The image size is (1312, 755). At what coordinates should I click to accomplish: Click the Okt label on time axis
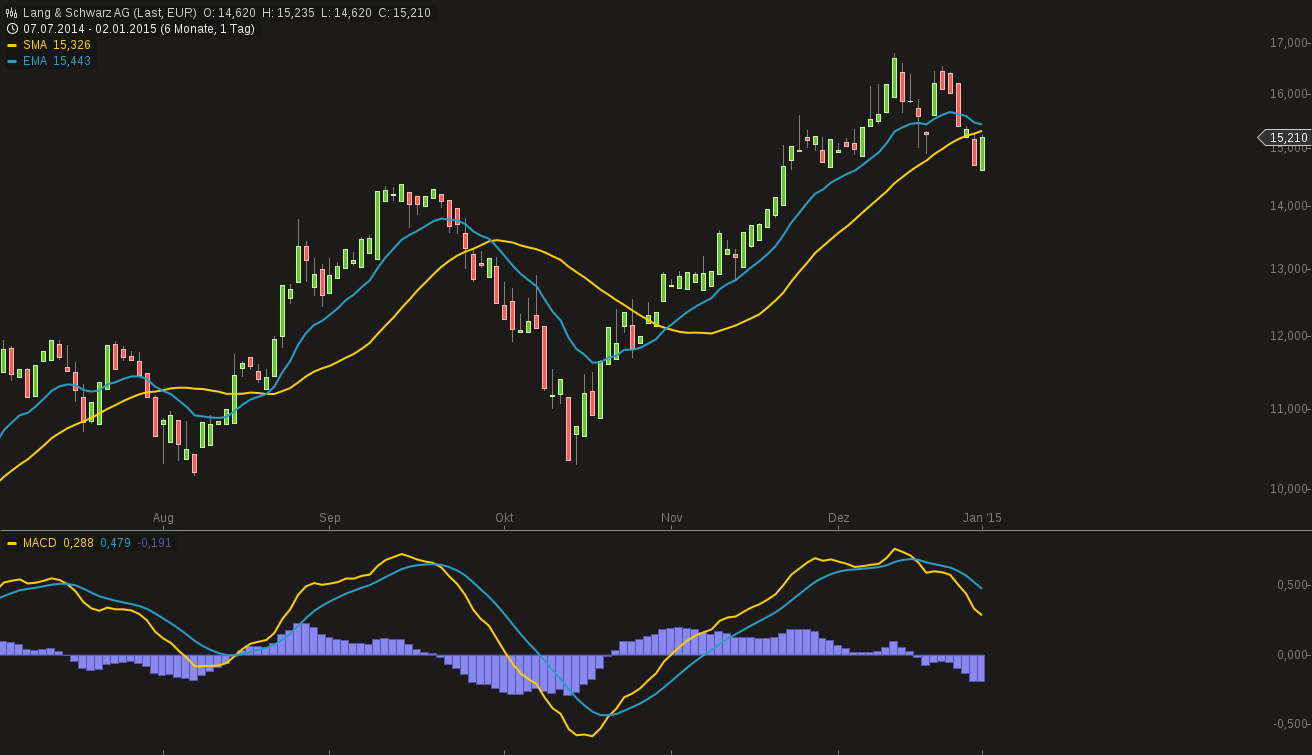[504, 518]
